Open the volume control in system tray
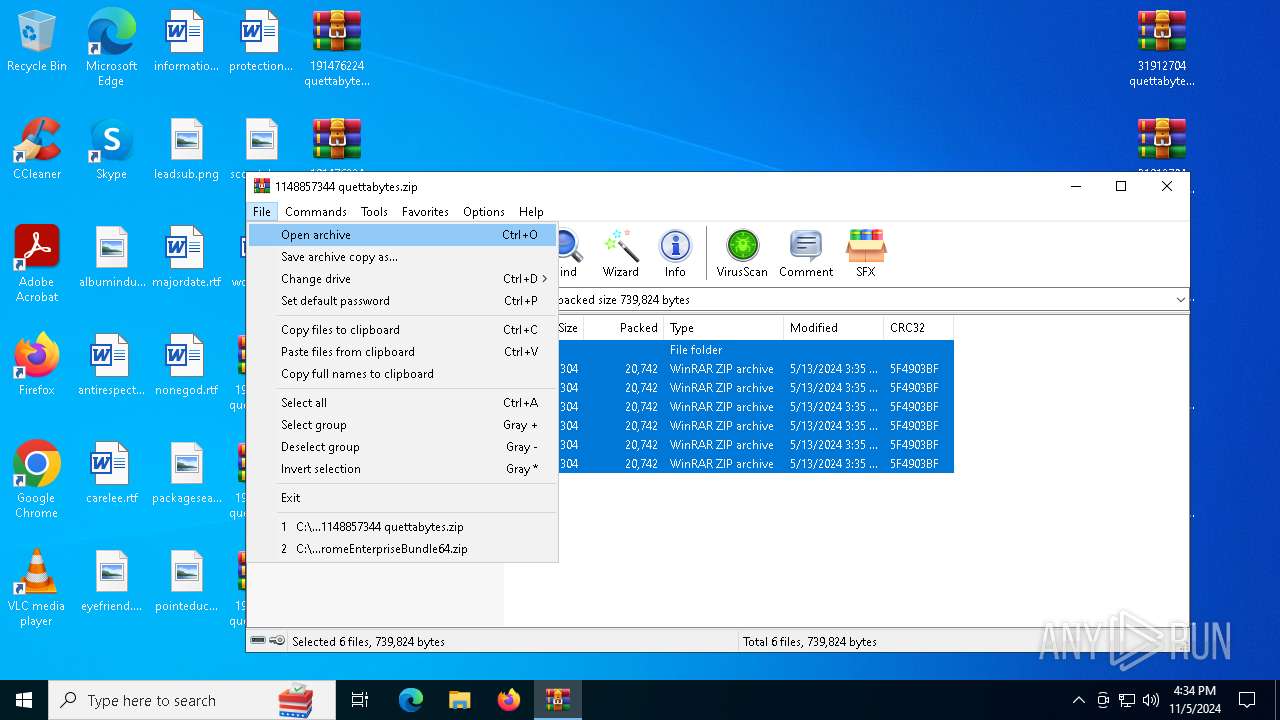The width and height of the screenshot is (1280, 720). coord(1151,700)
